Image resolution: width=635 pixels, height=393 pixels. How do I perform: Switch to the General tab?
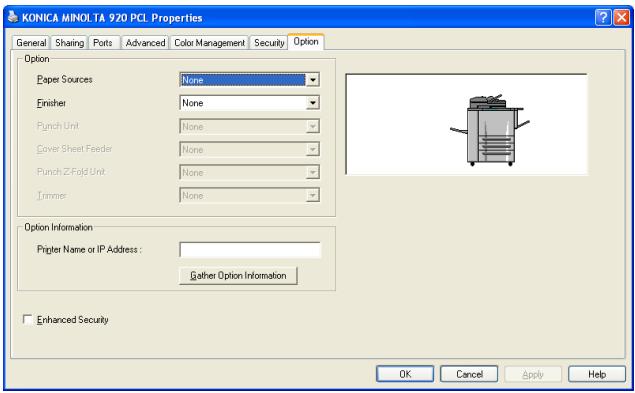point(31,43)
